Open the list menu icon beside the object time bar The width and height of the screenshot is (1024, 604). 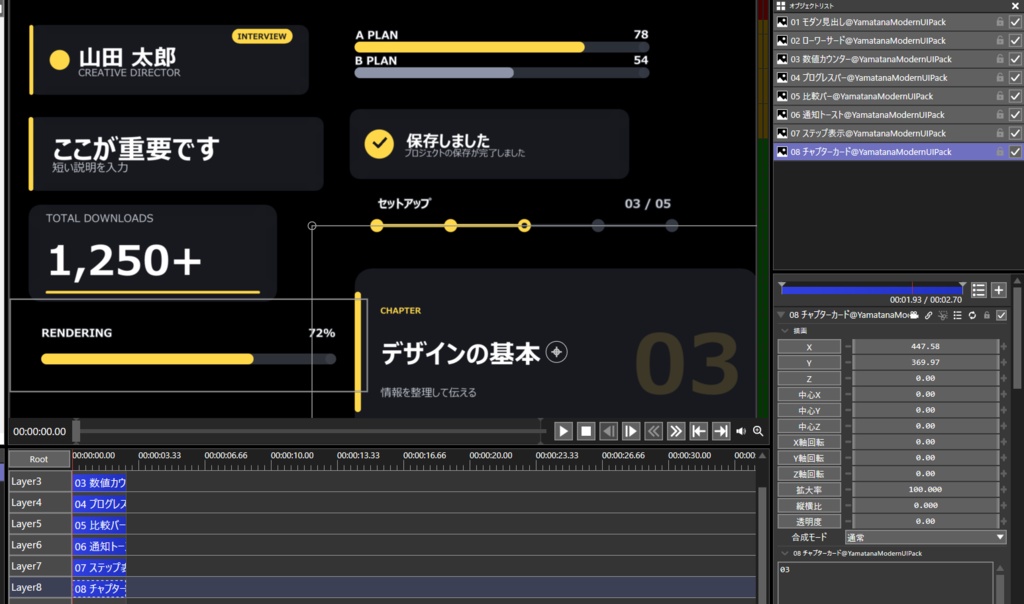tap(978, 290)
